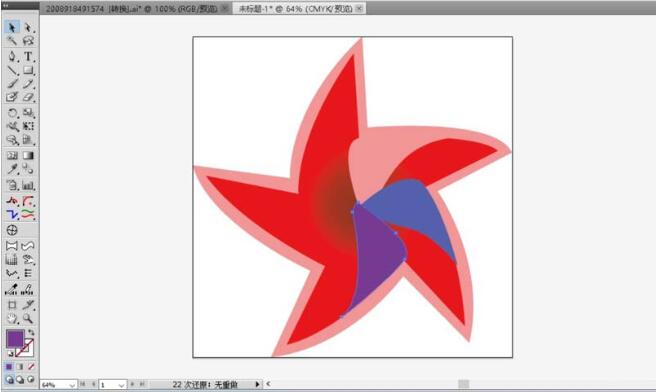Select the Eraser tool
The width and height of the screenshot is (656, 392).
click(x=28, y=97)
